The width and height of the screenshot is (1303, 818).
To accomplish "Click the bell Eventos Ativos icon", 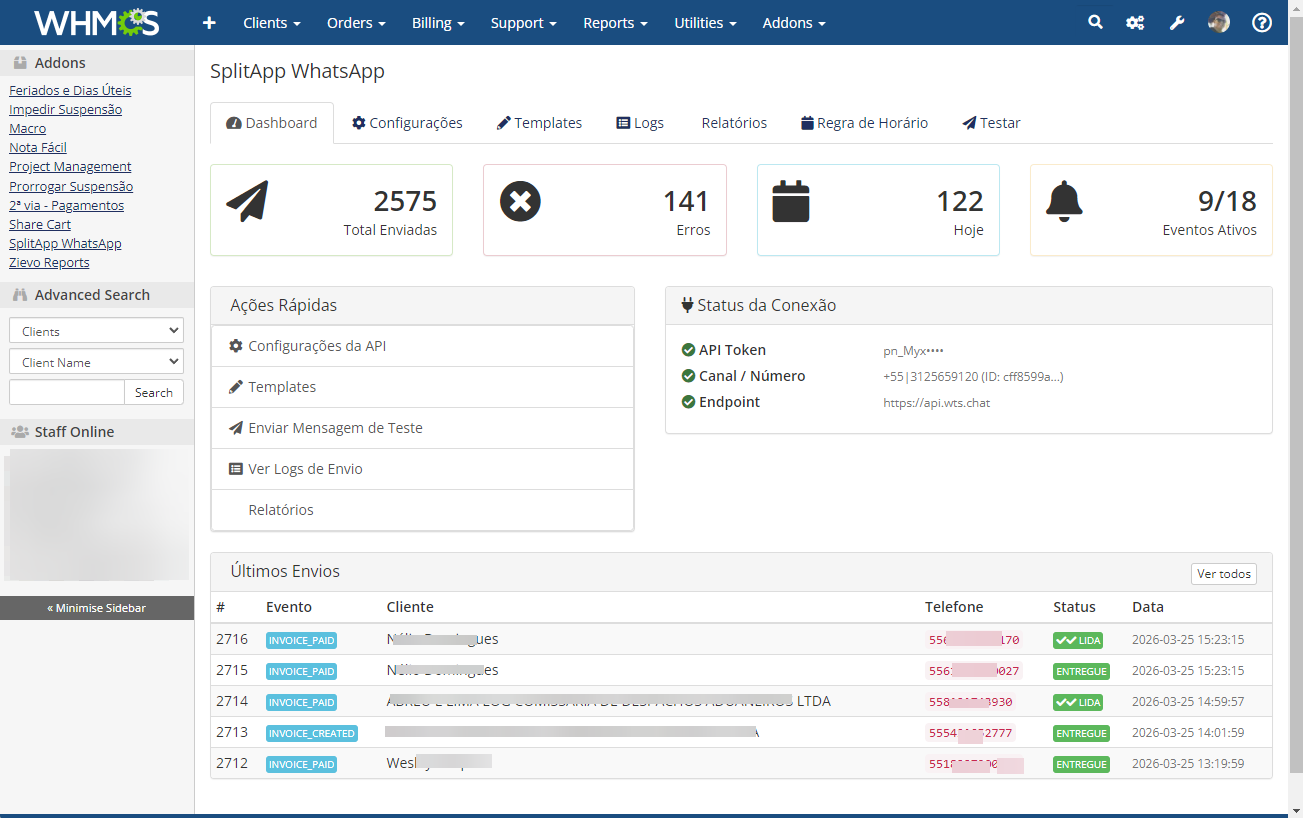I will 1064,201.
